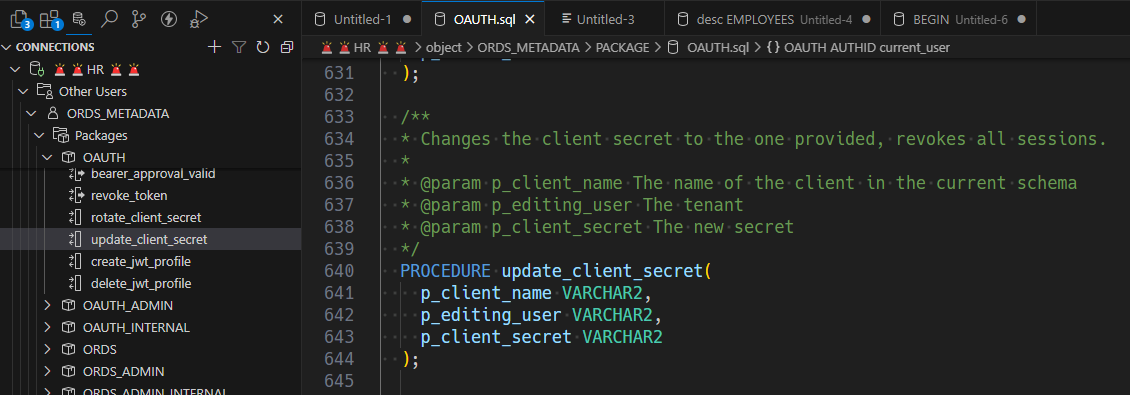Click the OAUTH_ADMIN package cube icon
Image resolution: width=1130 pixels, height=395 pixels.
coord(68,306)
